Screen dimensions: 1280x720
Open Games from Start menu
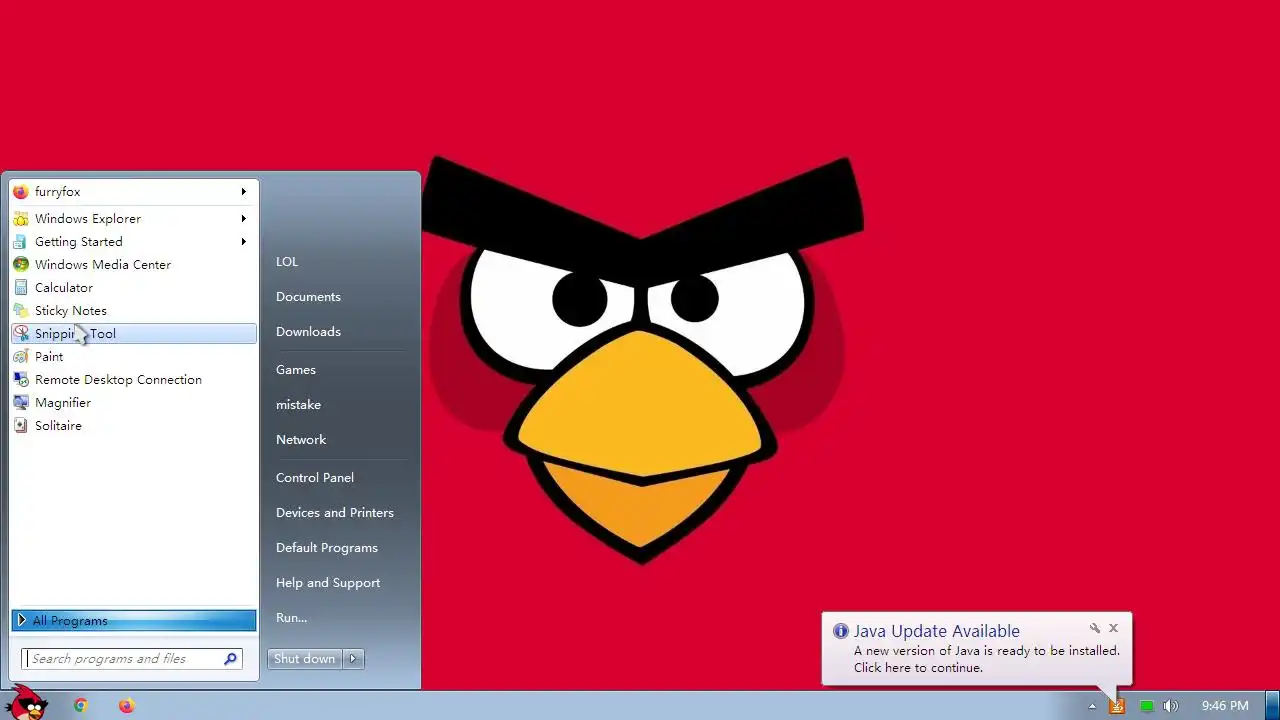(296, 370)
